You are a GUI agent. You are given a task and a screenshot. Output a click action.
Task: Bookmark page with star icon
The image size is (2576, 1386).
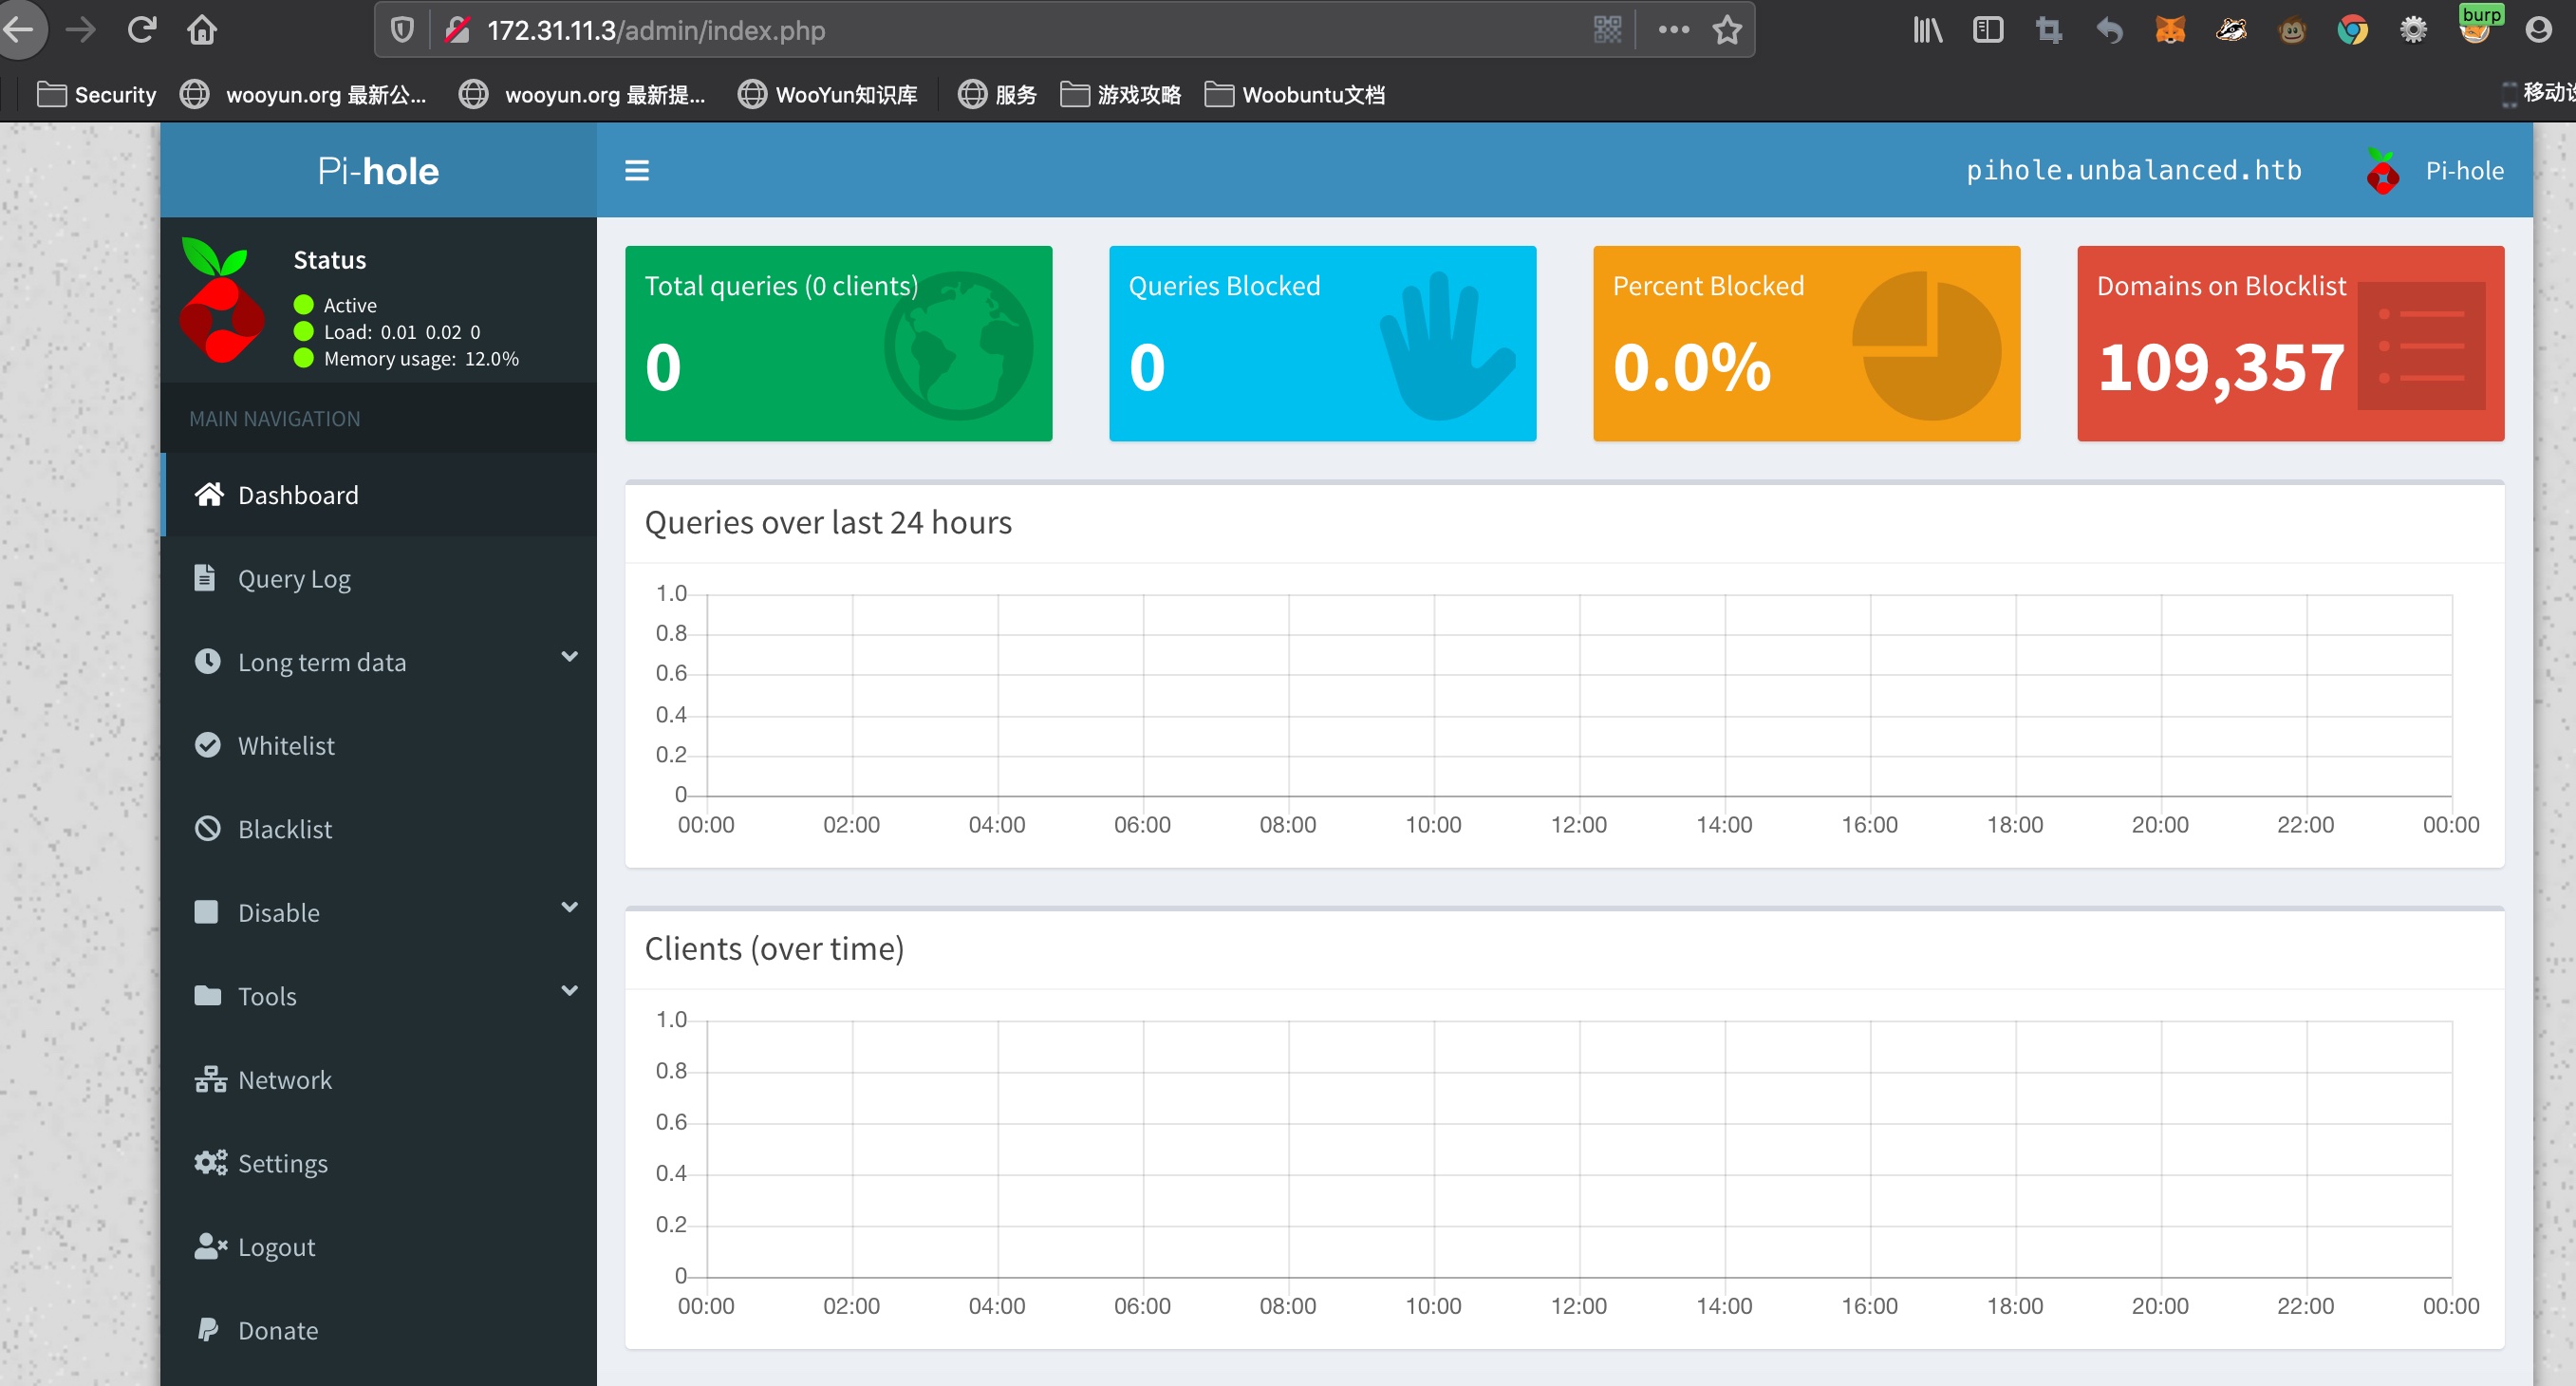pos(1727,30)
